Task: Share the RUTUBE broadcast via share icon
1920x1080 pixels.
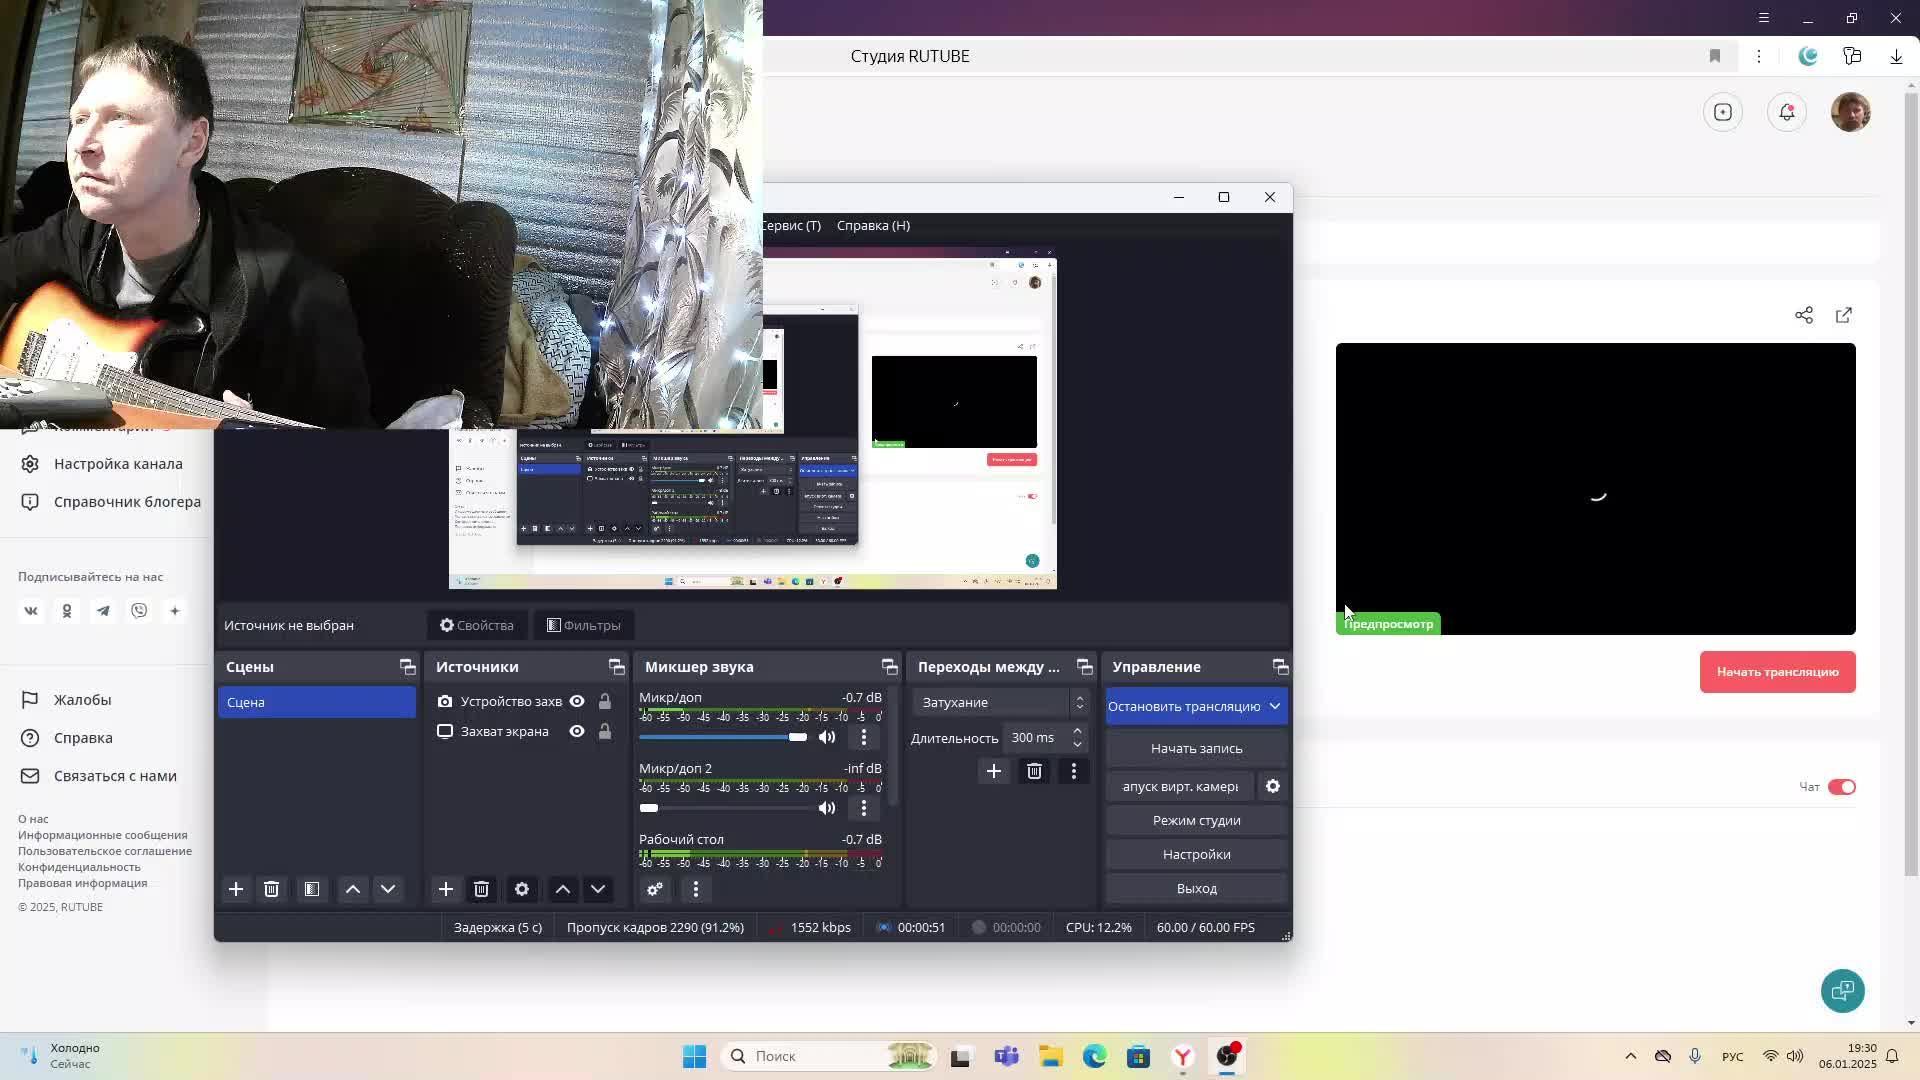Action: [1804, 315]
